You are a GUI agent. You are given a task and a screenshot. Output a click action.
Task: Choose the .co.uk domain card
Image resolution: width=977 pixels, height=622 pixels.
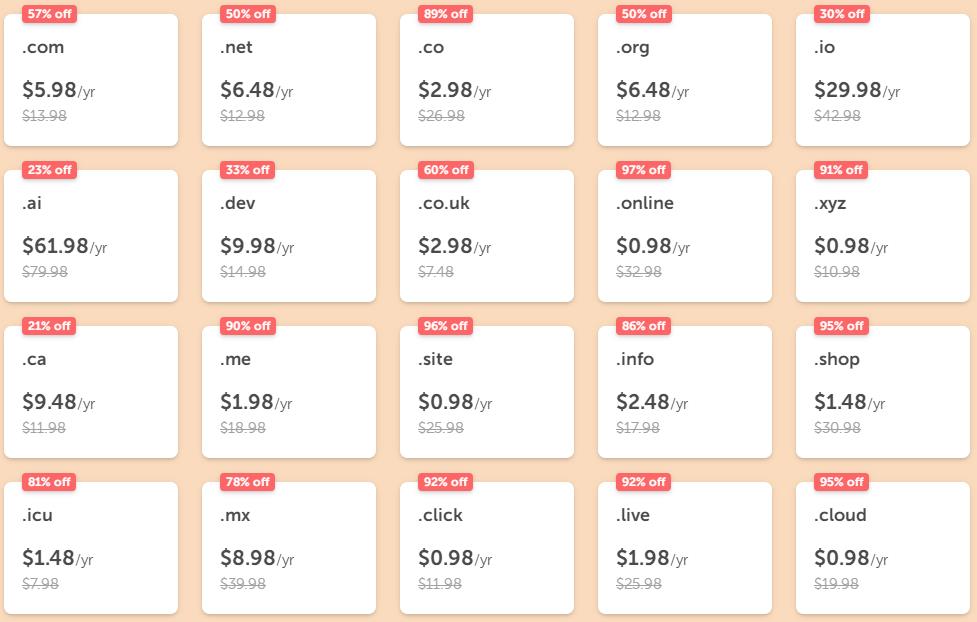click(x=487, y=236)
